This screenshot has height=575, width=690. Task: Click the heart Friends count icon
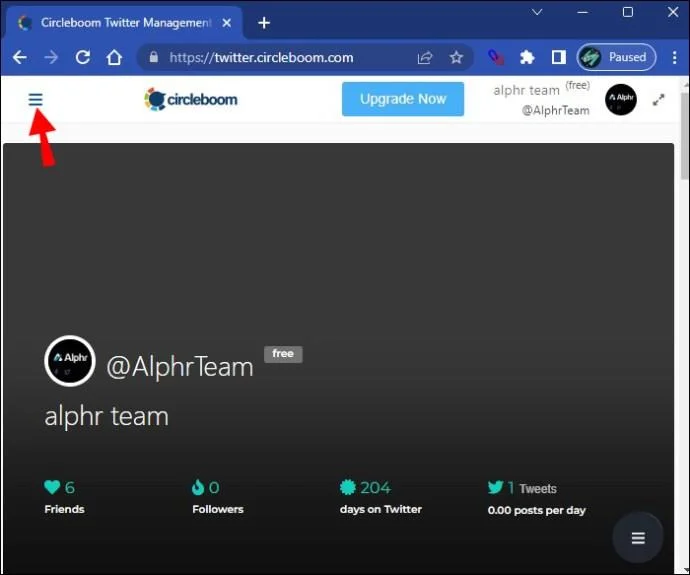(52, 487)
